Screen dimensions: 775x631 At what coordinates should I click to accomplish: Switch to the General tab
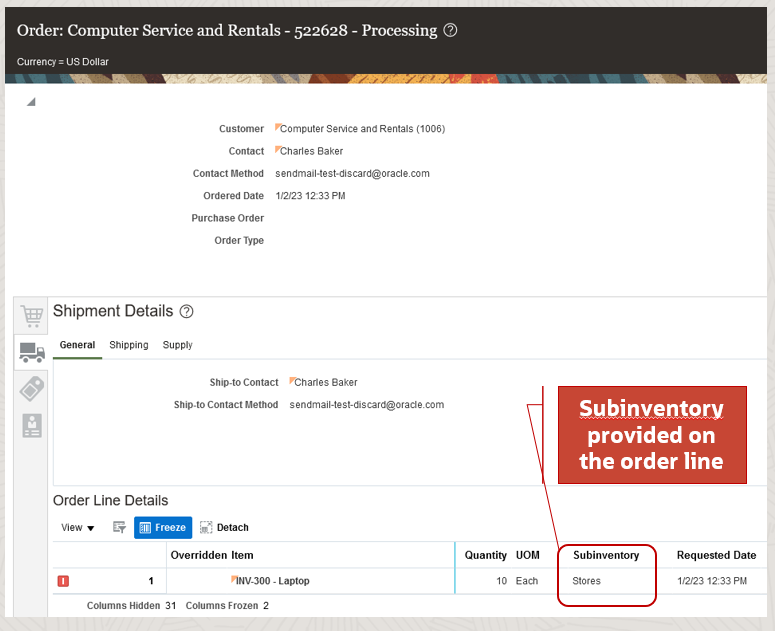pyautogui.click(x=77, y=345)
